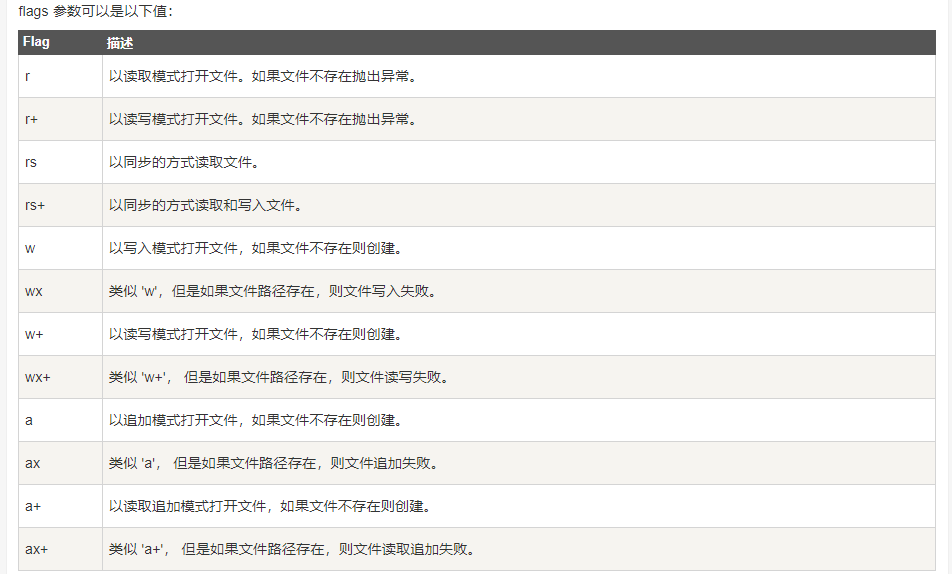Select the 'a+' flag cell

point(60,506)
